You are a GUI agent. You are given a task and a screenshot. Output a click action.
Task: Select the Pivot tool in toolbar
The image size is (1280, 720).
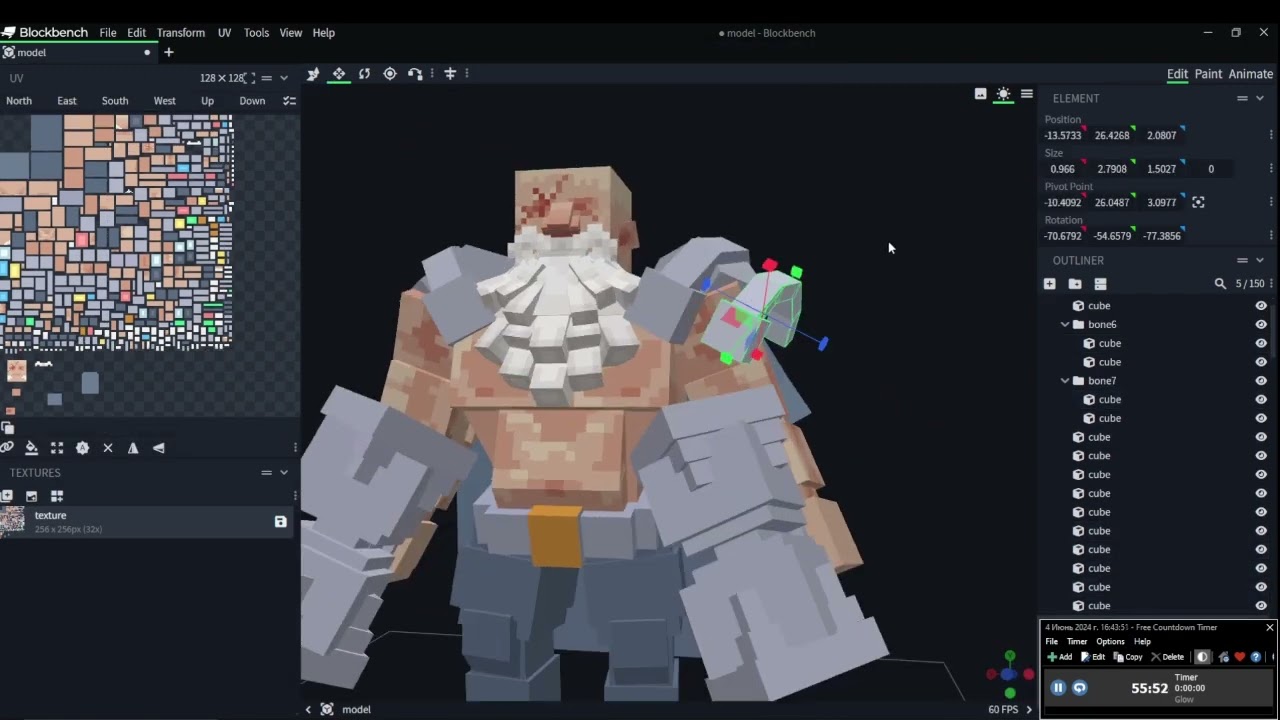click(x=390, y=74)
